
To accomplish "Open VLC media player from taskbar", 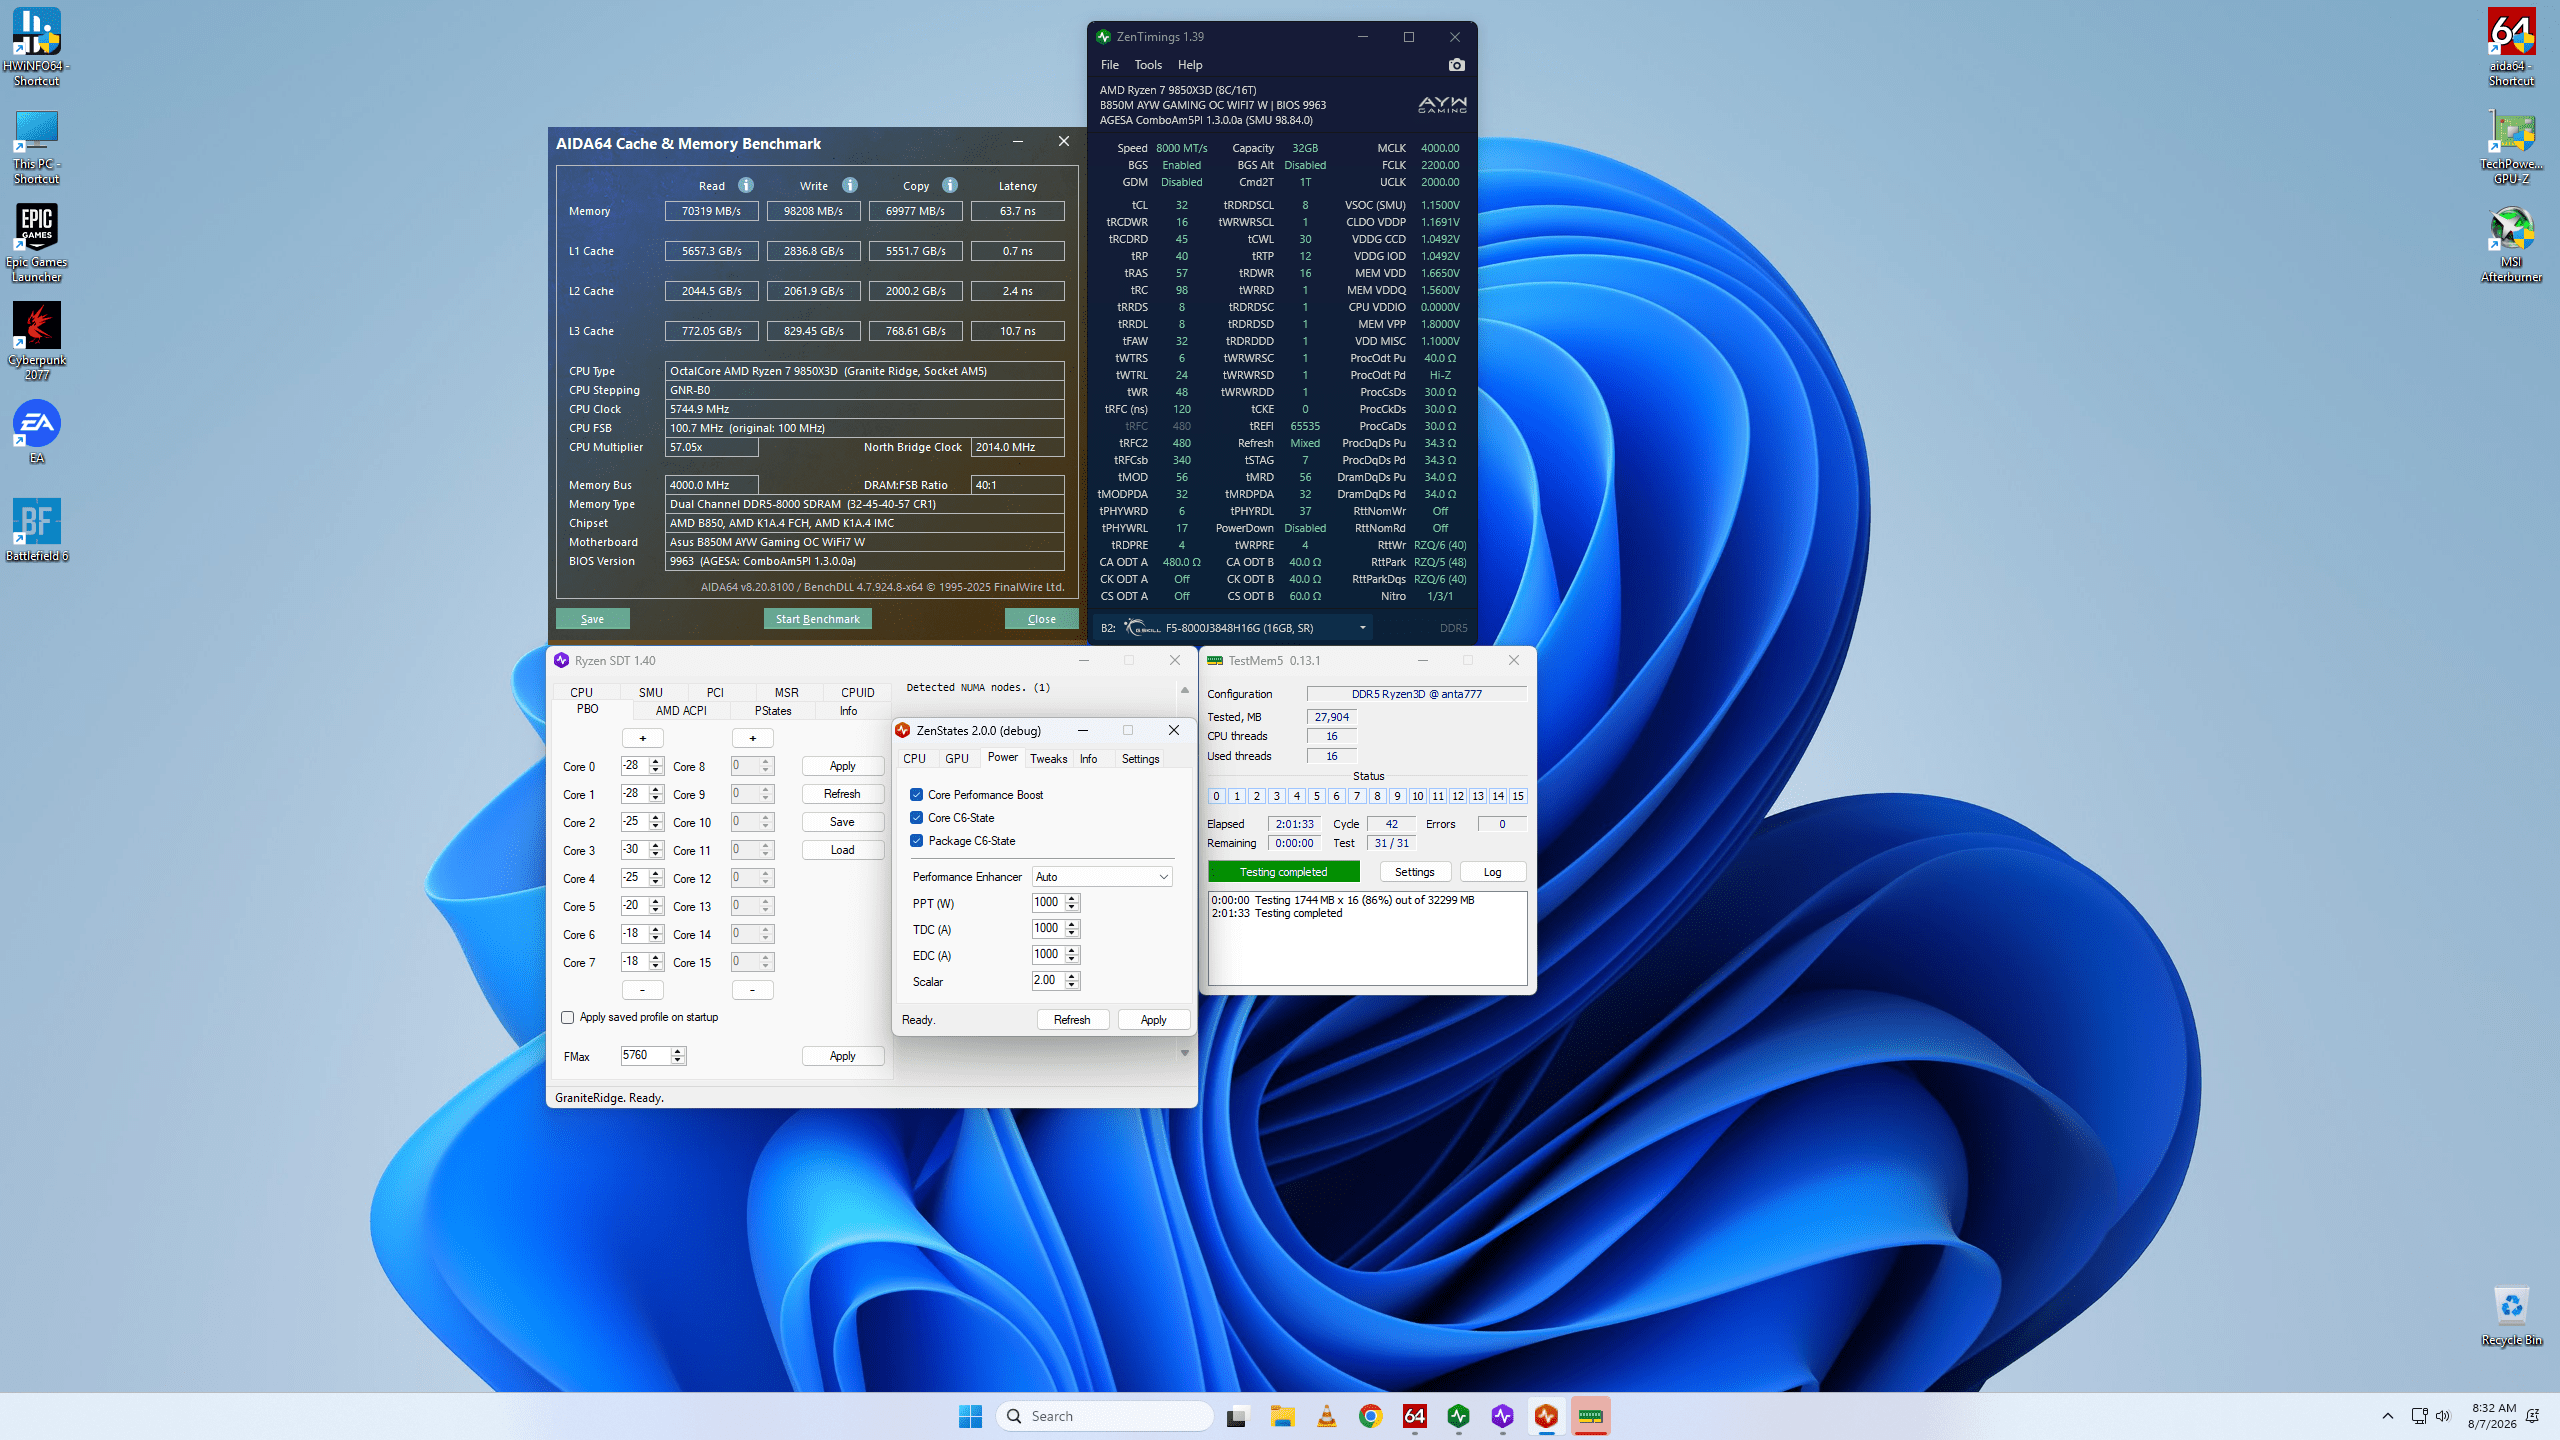I will pyautogui.click(x=1326, y=1416).
